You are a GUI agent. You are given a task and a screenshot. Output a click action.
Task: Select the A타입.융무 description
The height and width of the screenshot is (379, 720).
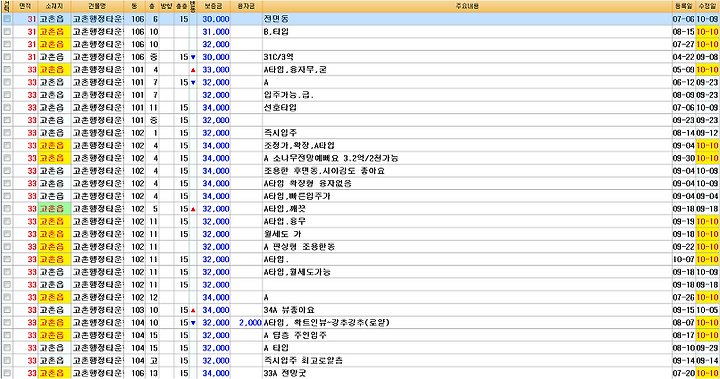point(285,221)
